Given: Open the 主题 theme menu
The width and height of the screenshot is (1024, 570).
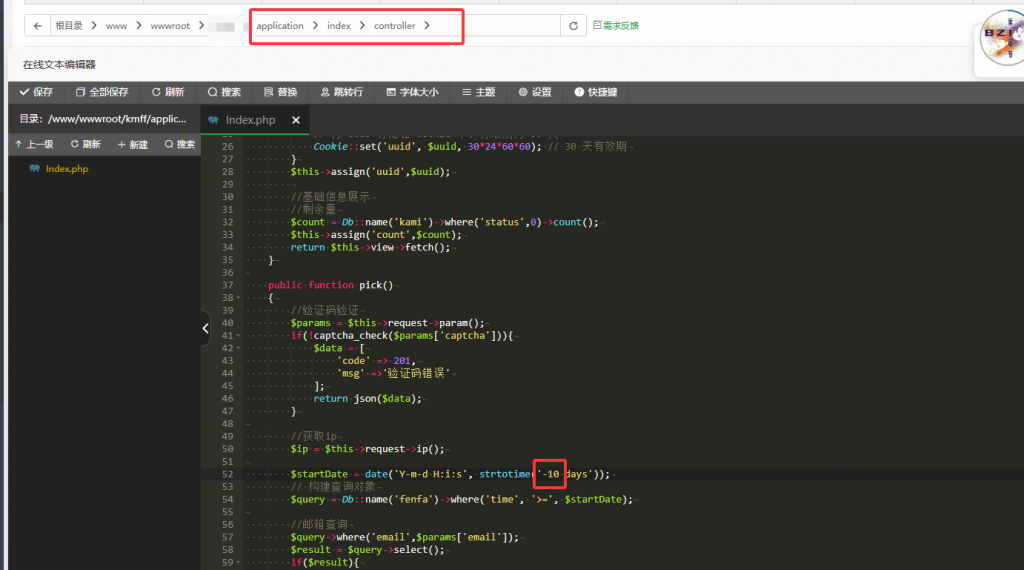Looking at the screenshot, I should tap(478, 92).
